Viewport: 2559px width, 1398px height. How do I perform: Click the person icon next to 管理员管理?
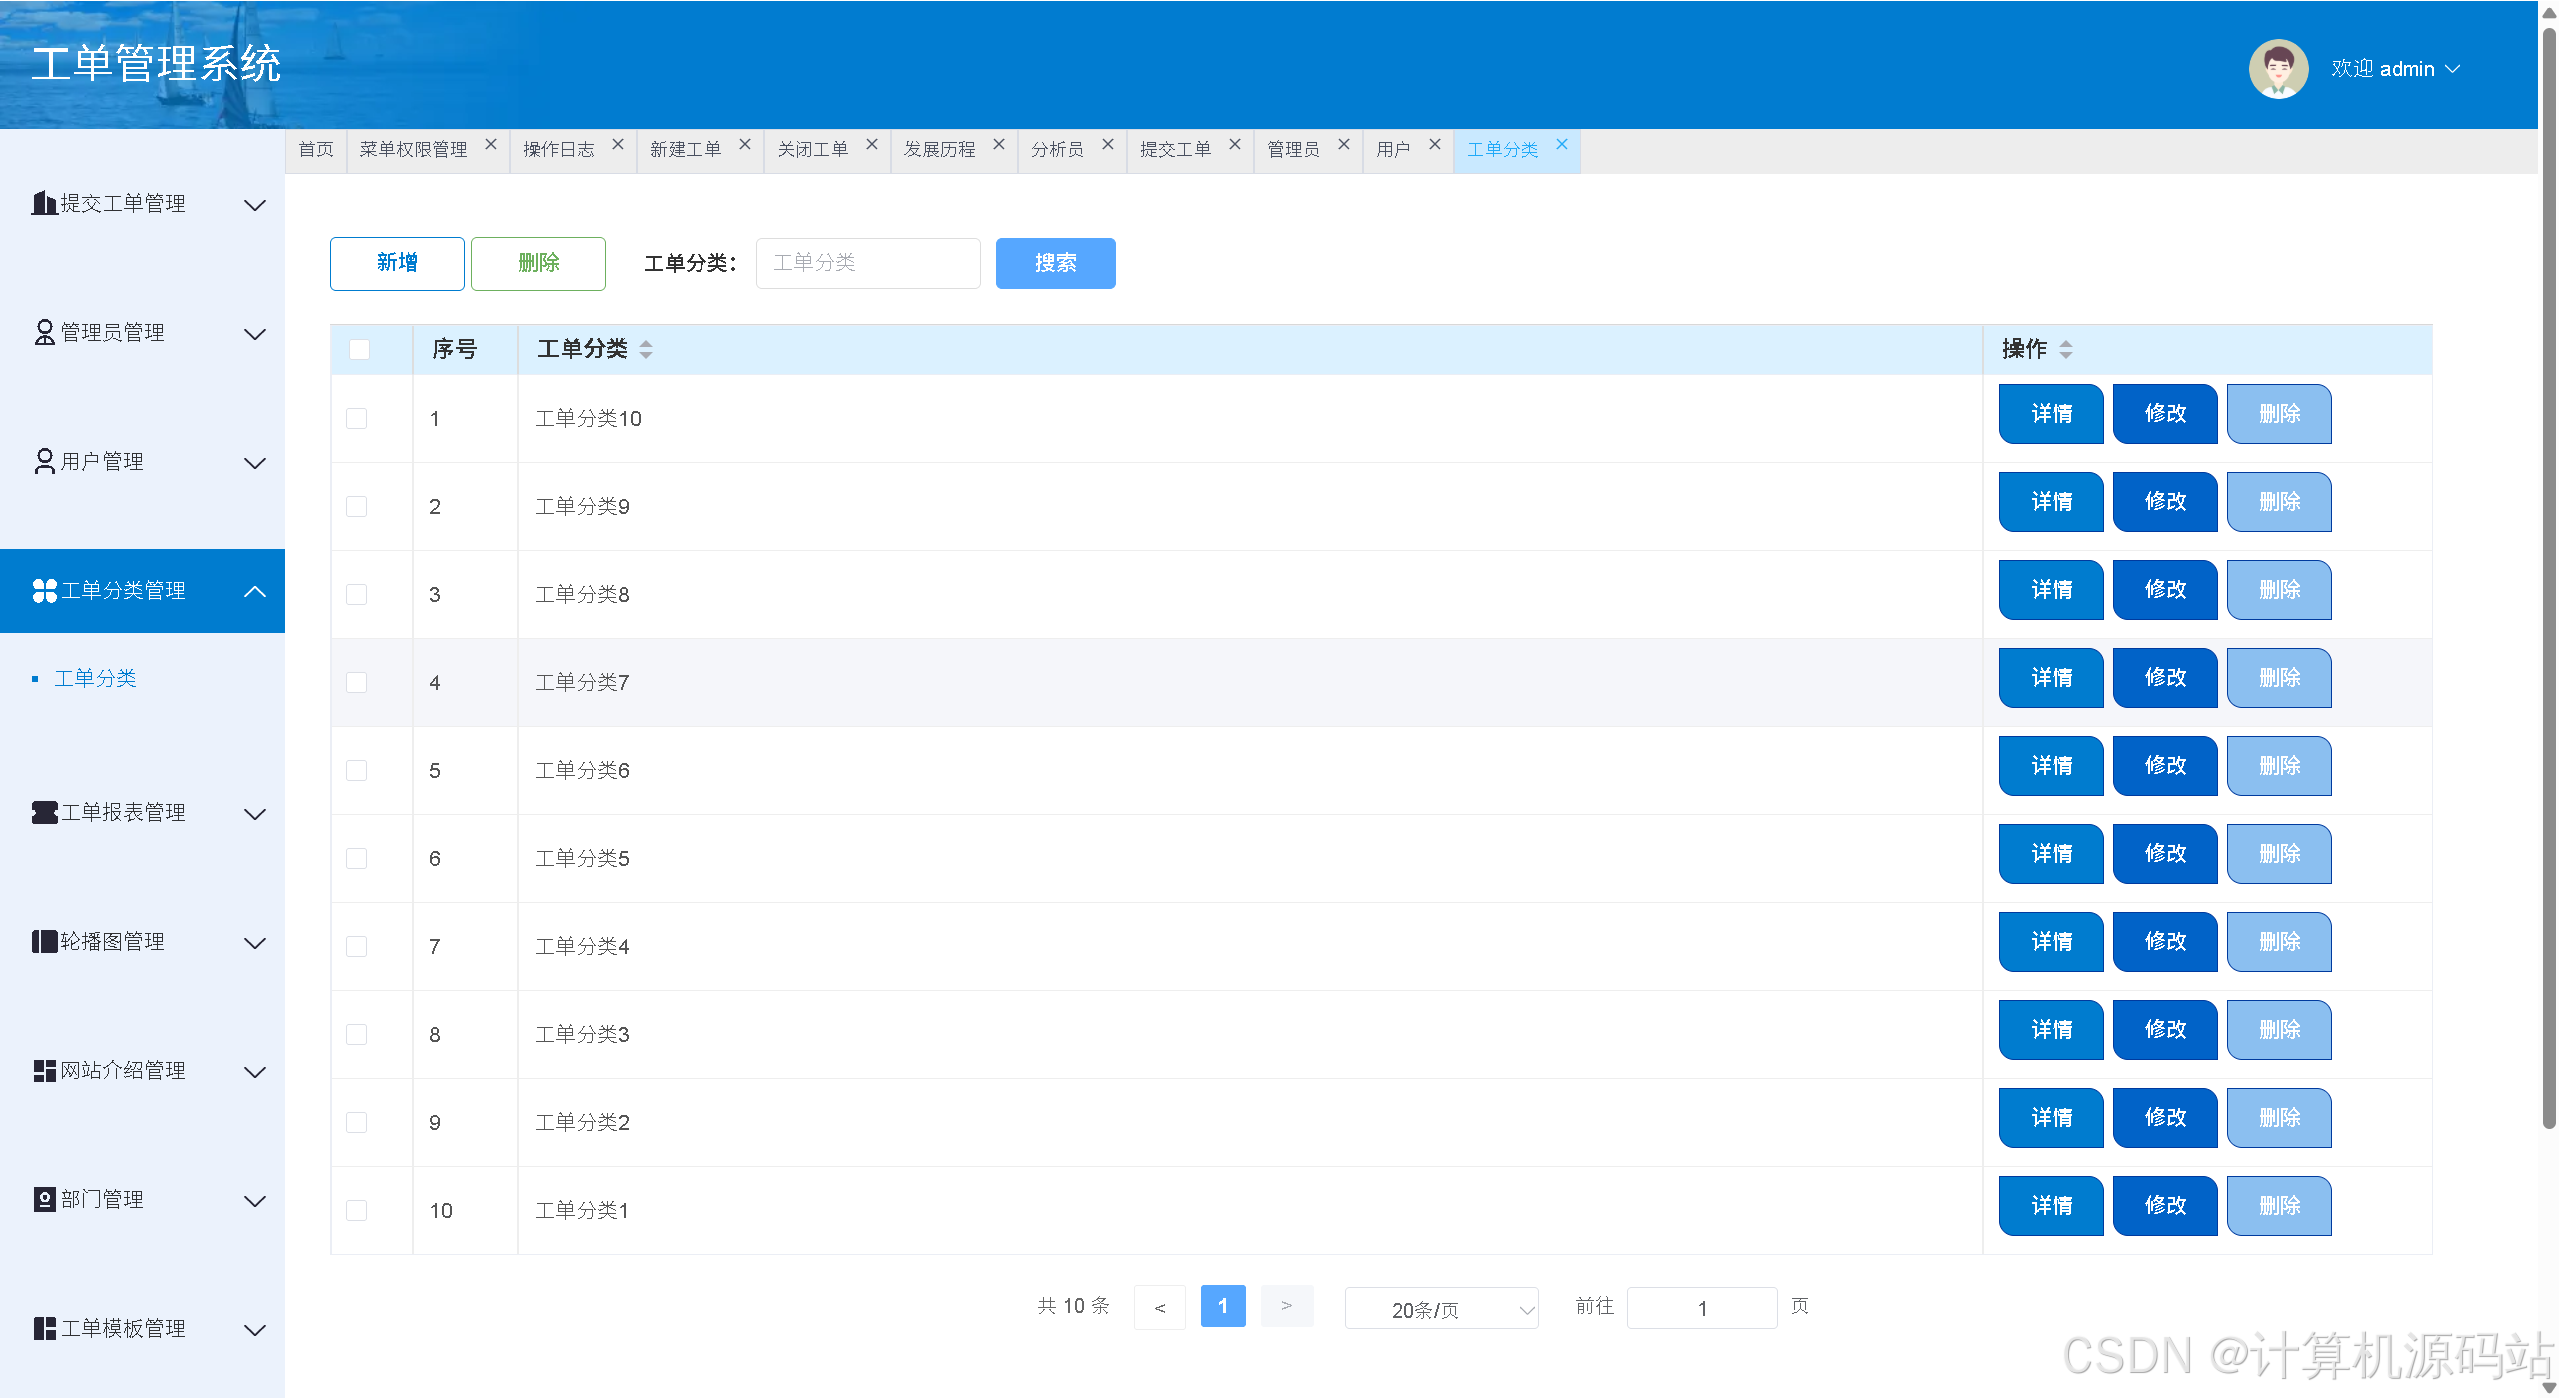point(44,333)
